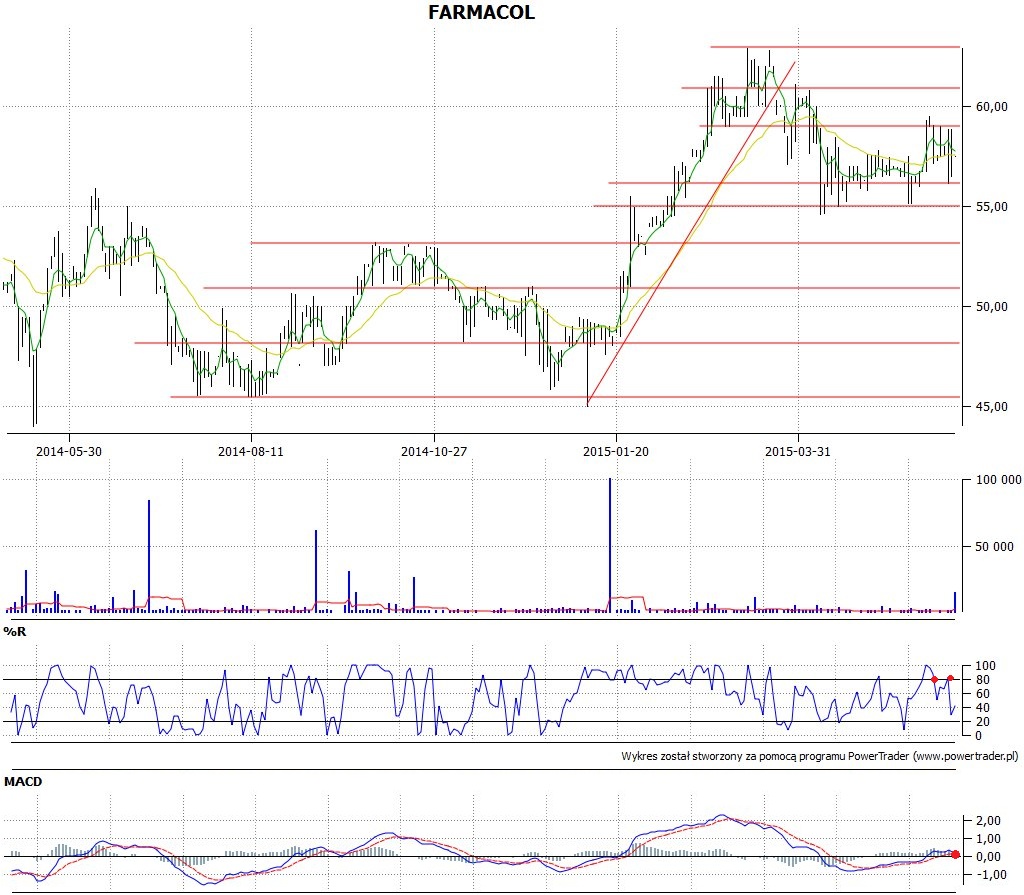Click the 50,00 price axis label

coord(991,306)
